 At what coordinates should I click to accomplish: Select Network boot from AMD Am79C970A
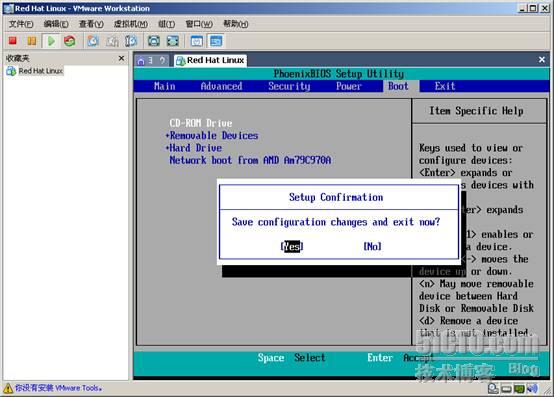coord(250,160)
